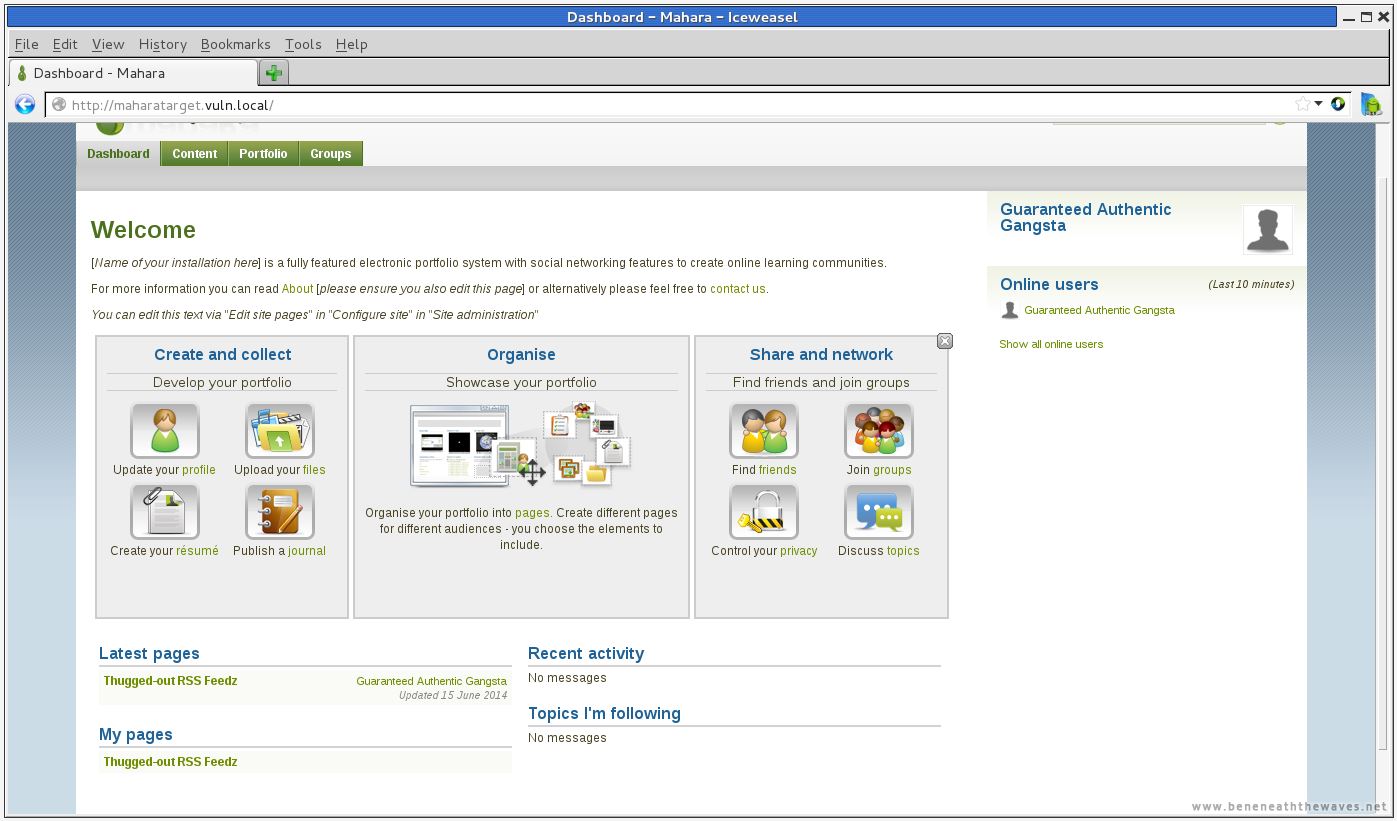Open the History menu

tap(163, 44)
